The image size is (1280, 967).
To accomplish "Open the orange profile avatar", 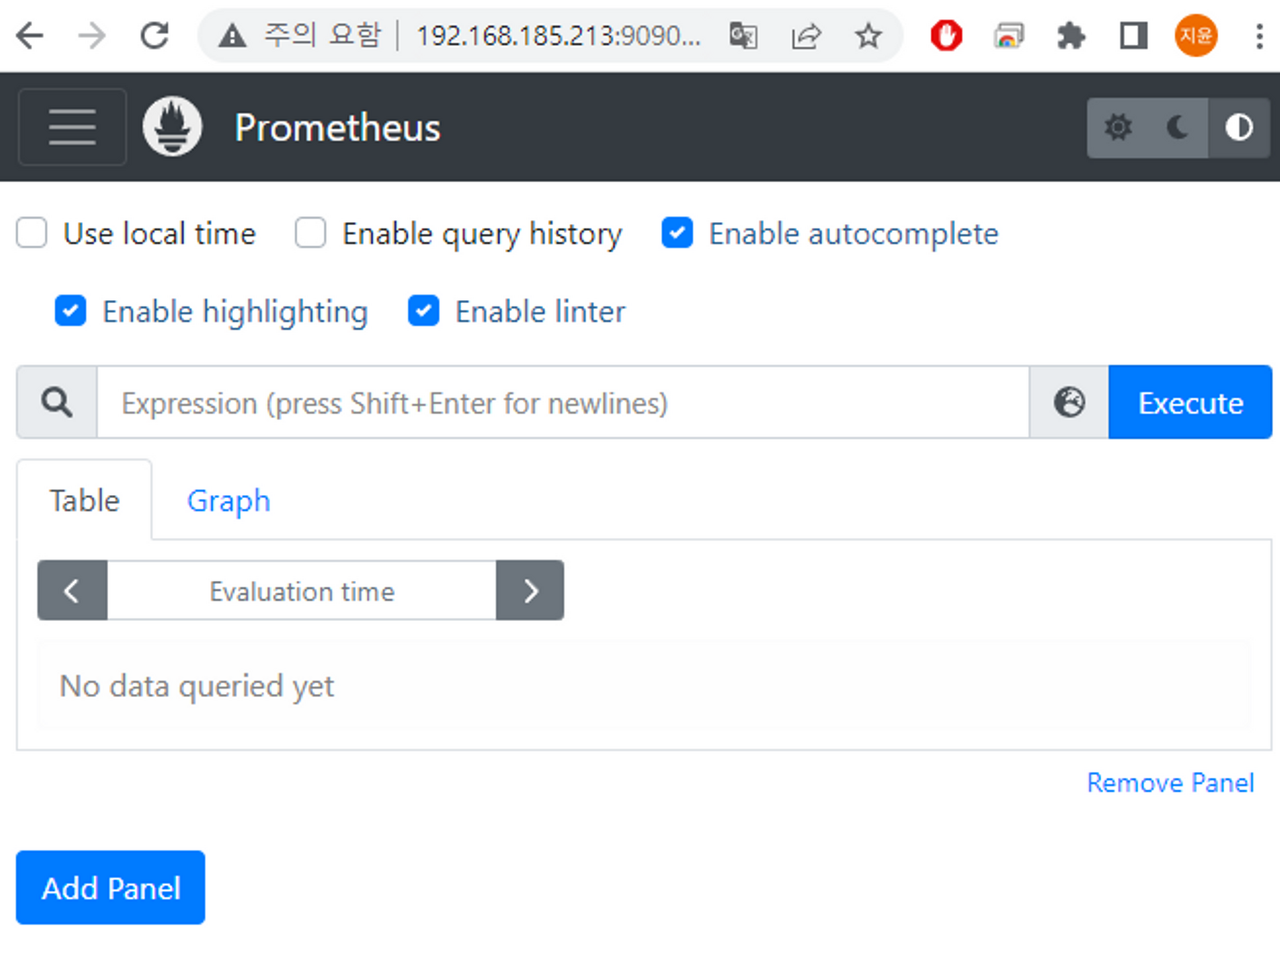I will pos(1196,36).
